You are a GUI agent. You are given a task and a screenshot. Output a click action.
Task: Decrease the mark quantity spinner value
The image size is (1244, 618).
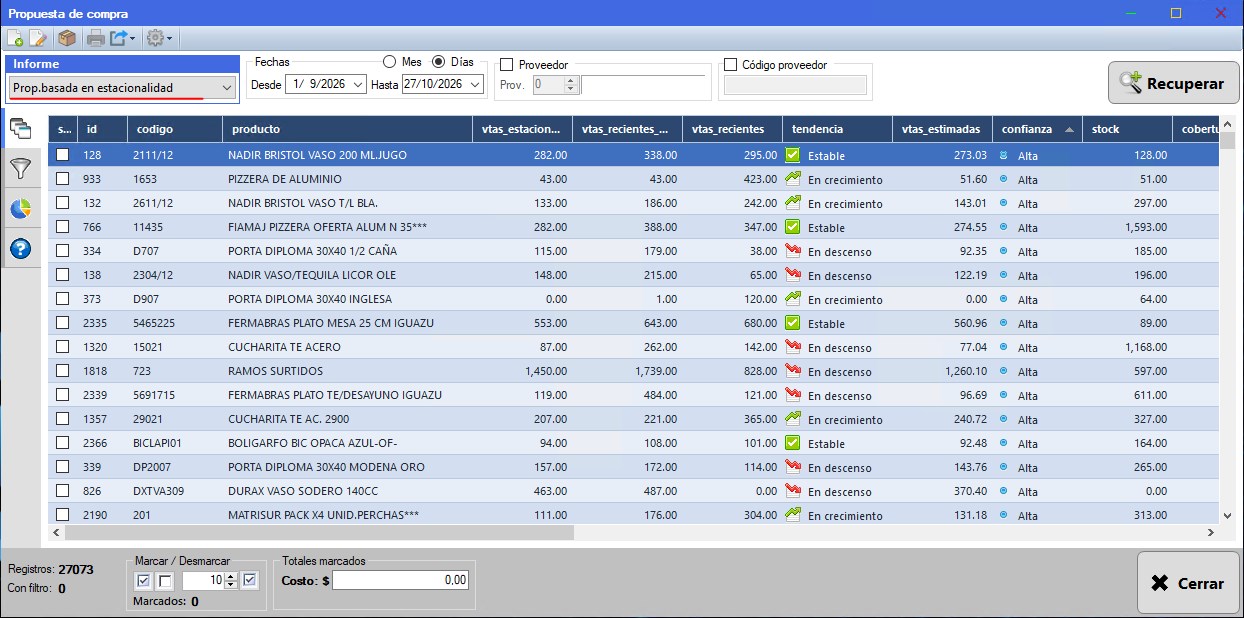point(231,585)
